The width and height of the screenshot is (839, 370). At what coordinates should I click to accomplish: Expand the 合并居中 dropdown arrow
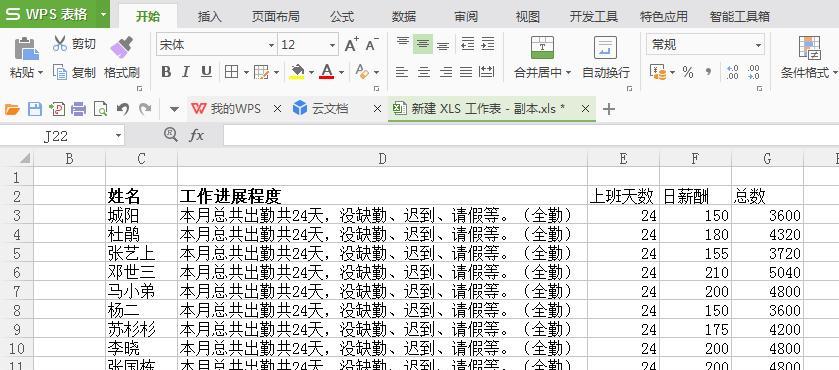pyautogui.click(x=568, y=73)
